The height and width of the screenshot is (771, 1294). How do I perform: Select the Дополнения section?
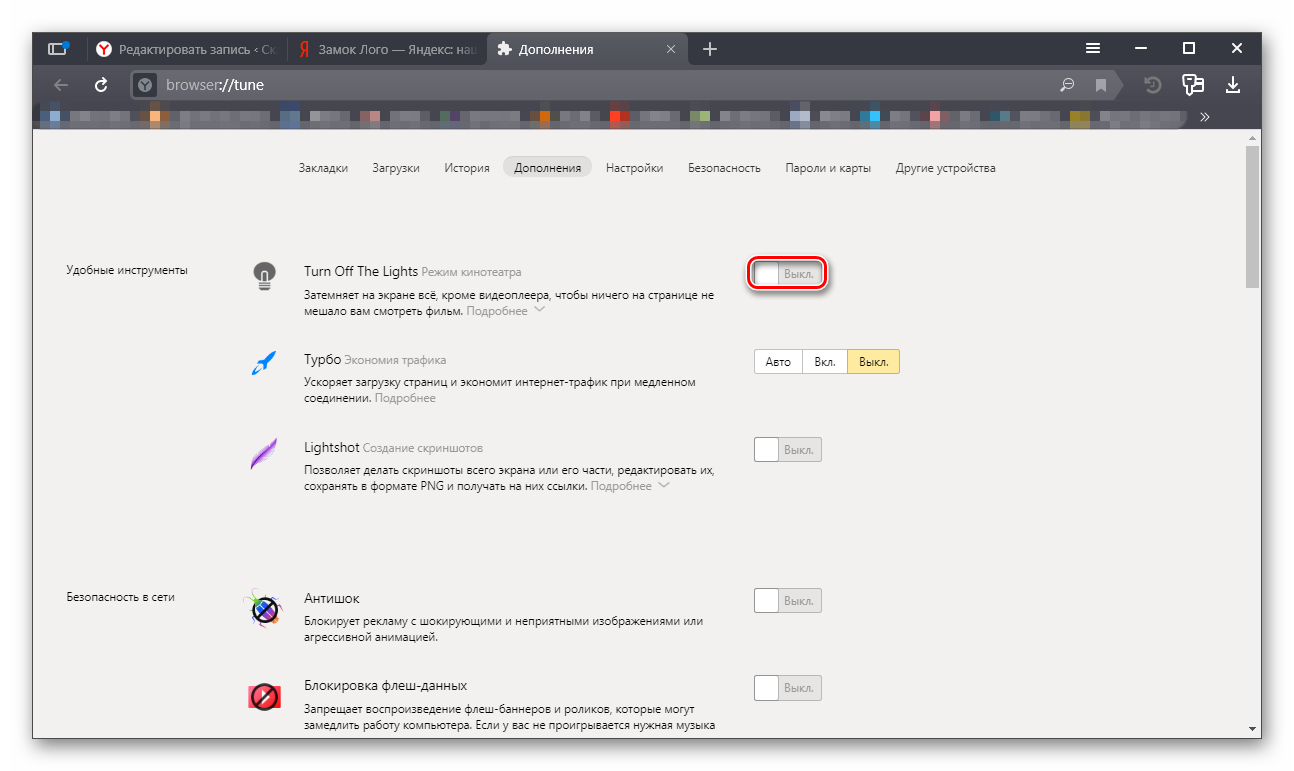coord(547,168)
